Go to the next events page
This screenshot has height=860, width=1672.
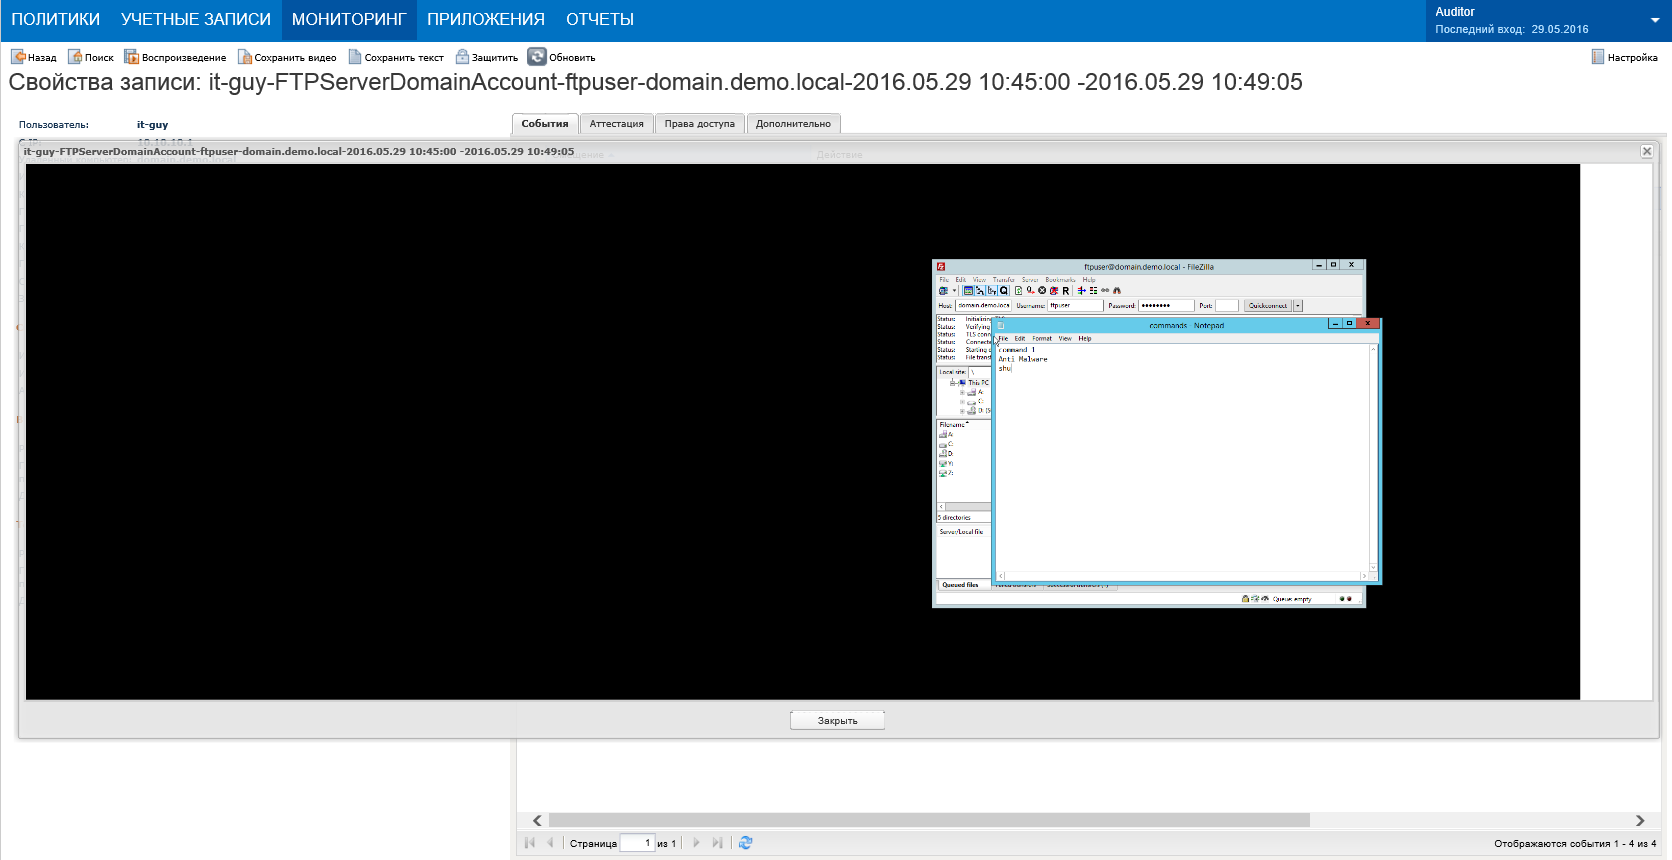pos(697,843)
